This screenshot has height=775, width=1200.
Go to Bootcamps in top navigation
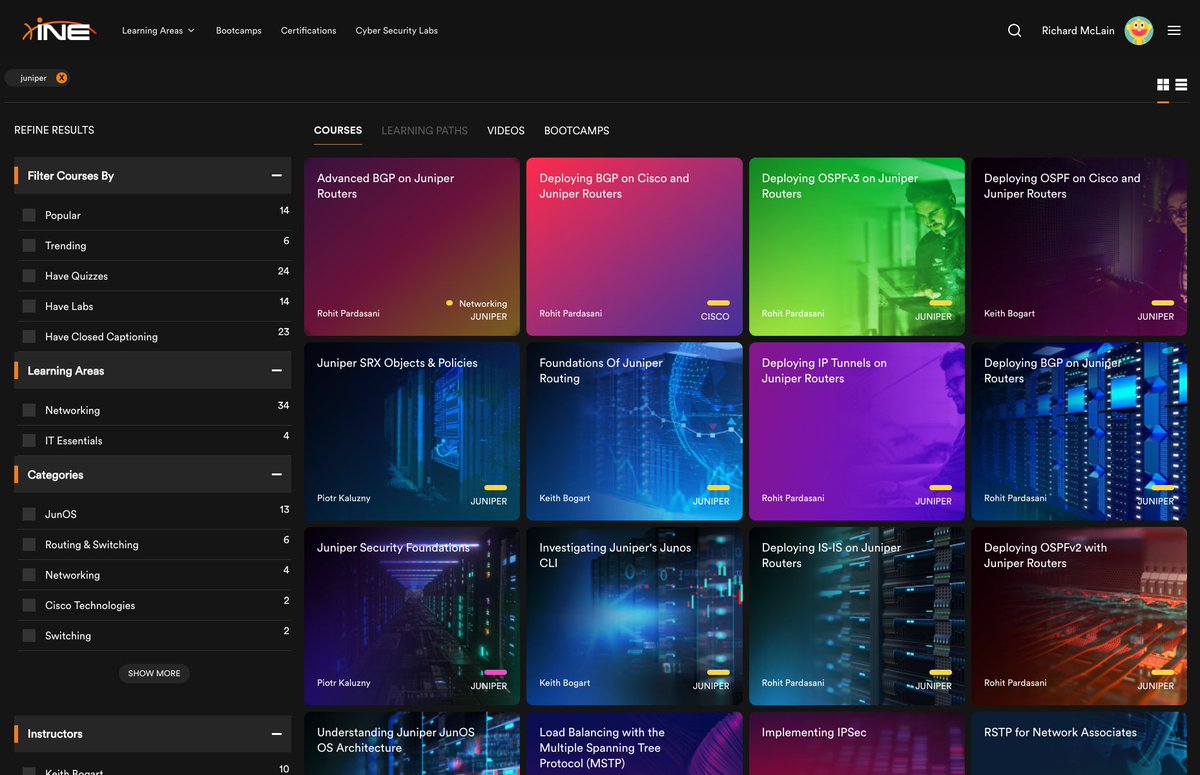coord(238,31)
